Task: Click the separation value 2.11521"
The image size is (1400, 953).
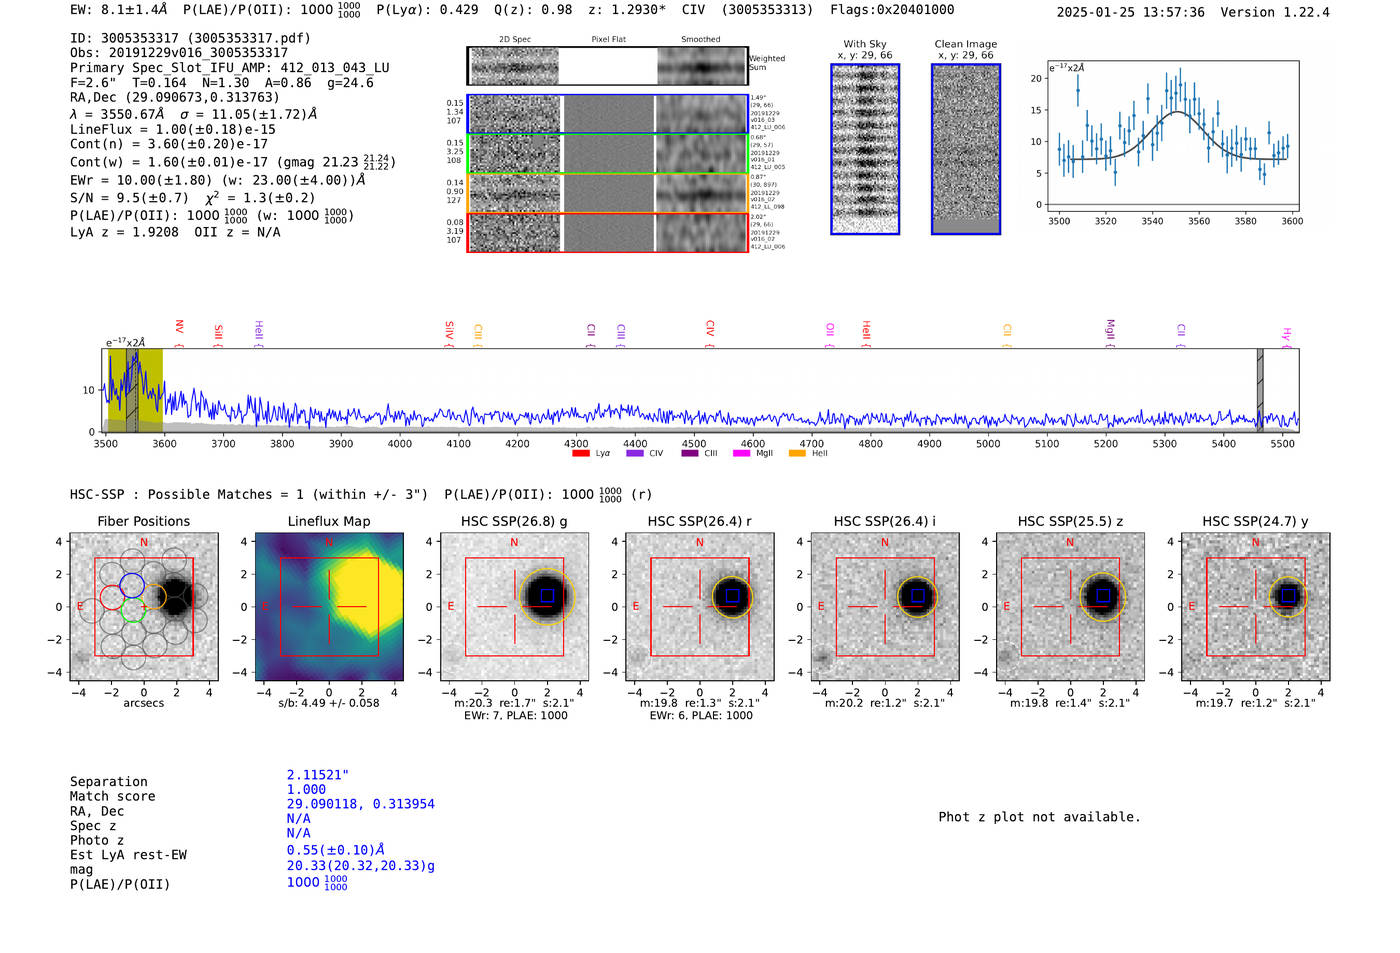Action: (x=318, y=775)
